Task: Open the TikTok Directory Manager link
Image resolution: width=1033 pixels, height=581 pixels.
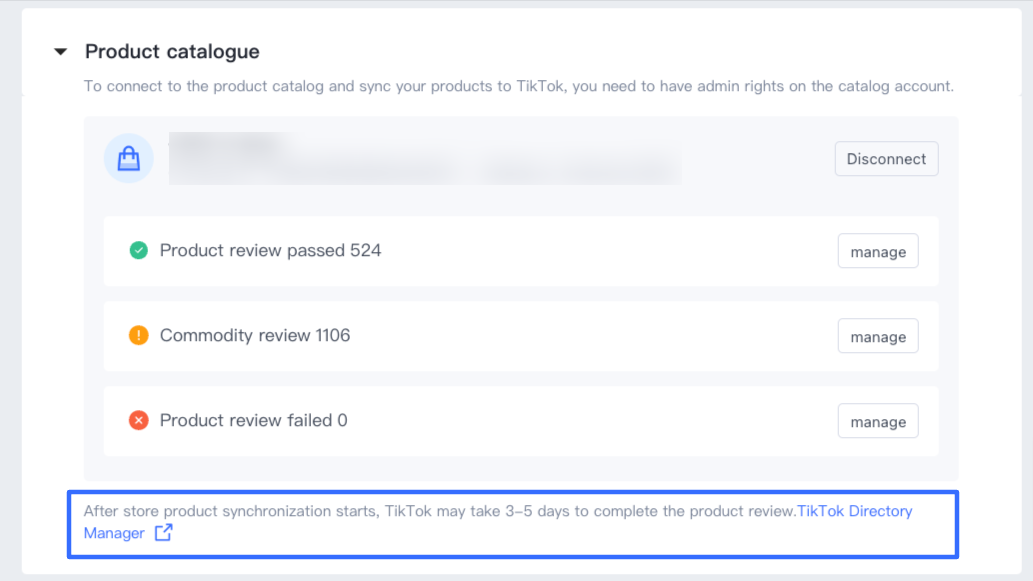Action: (x=854, y=511)
